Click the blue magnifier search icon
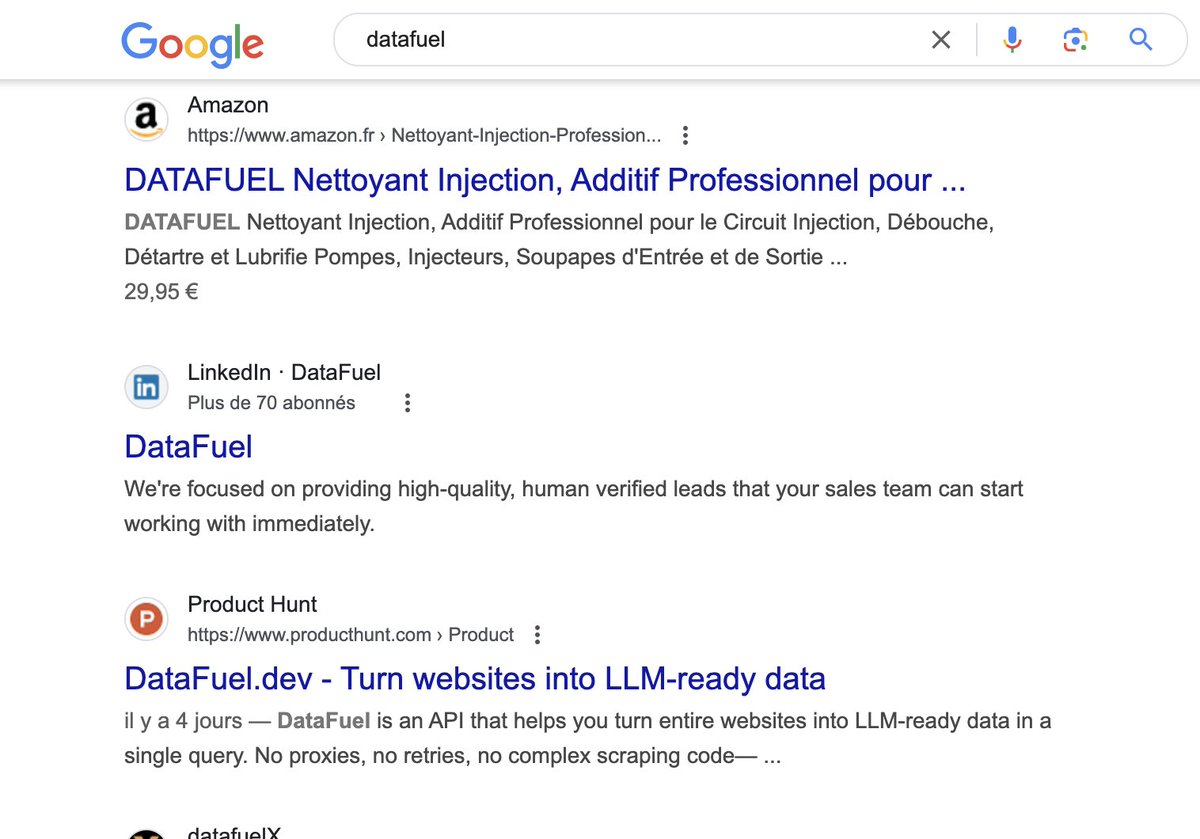1200x839 pixels. (x=1141, y=40)
